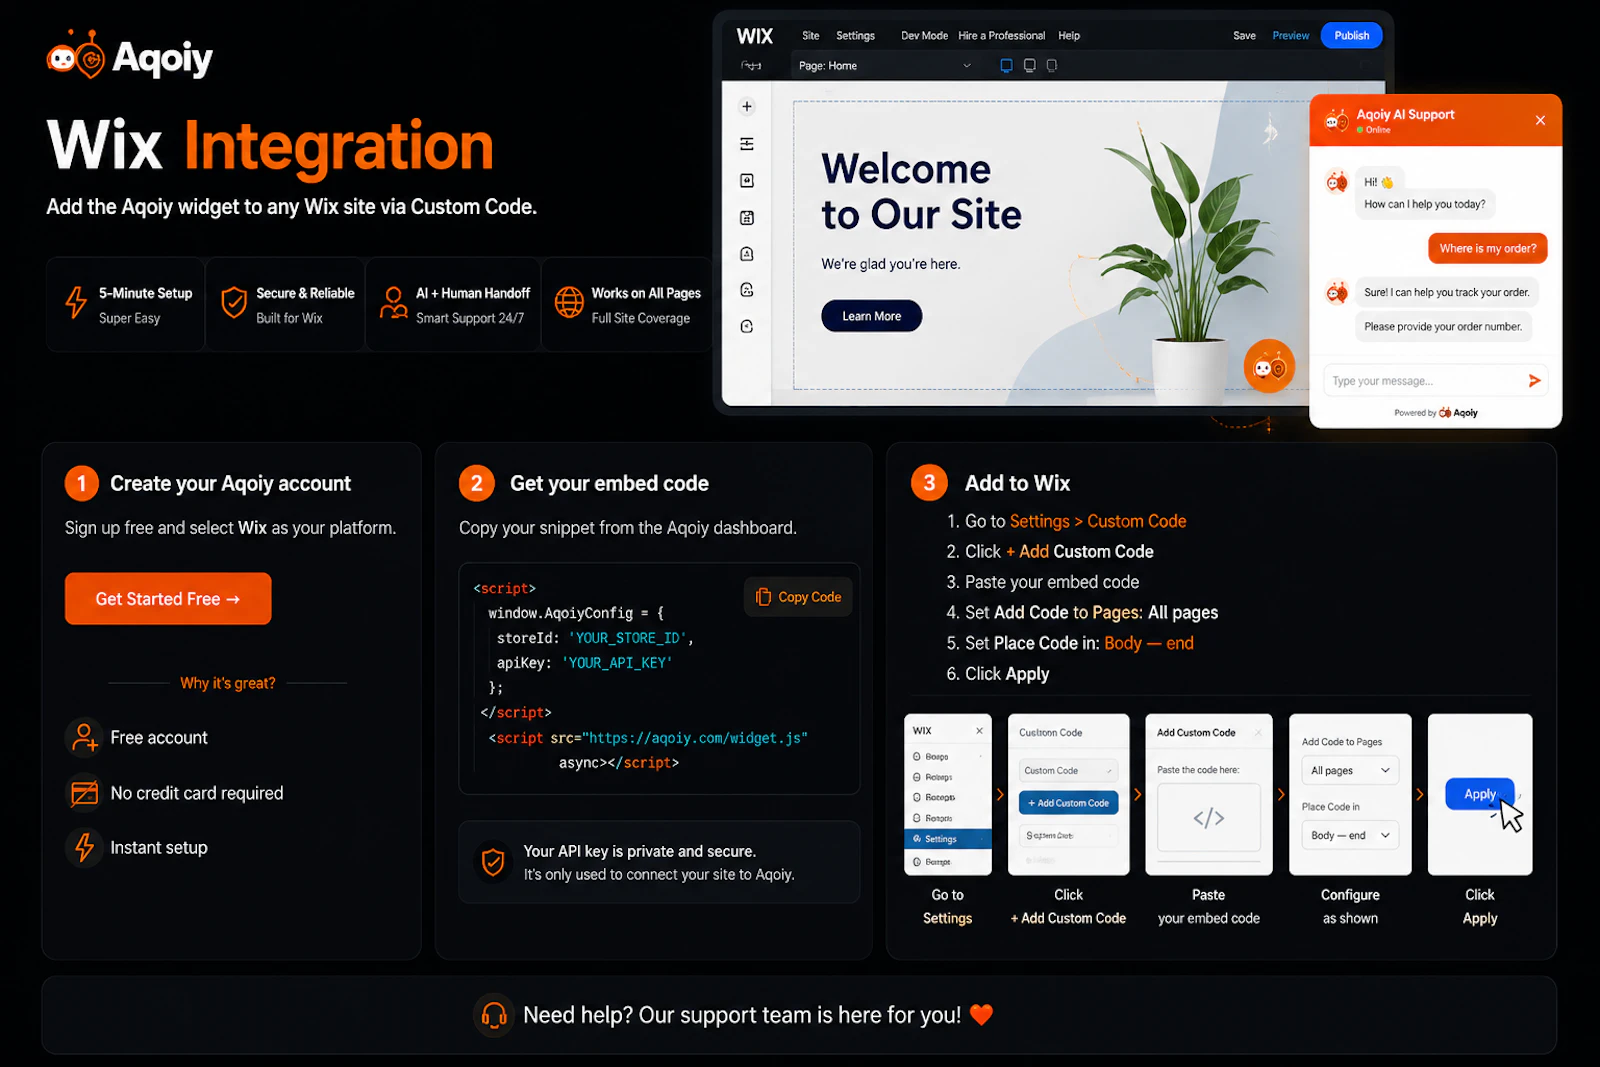
Task: Click the 'Wix Integration' main heading
Action: (x=270, y=146)
